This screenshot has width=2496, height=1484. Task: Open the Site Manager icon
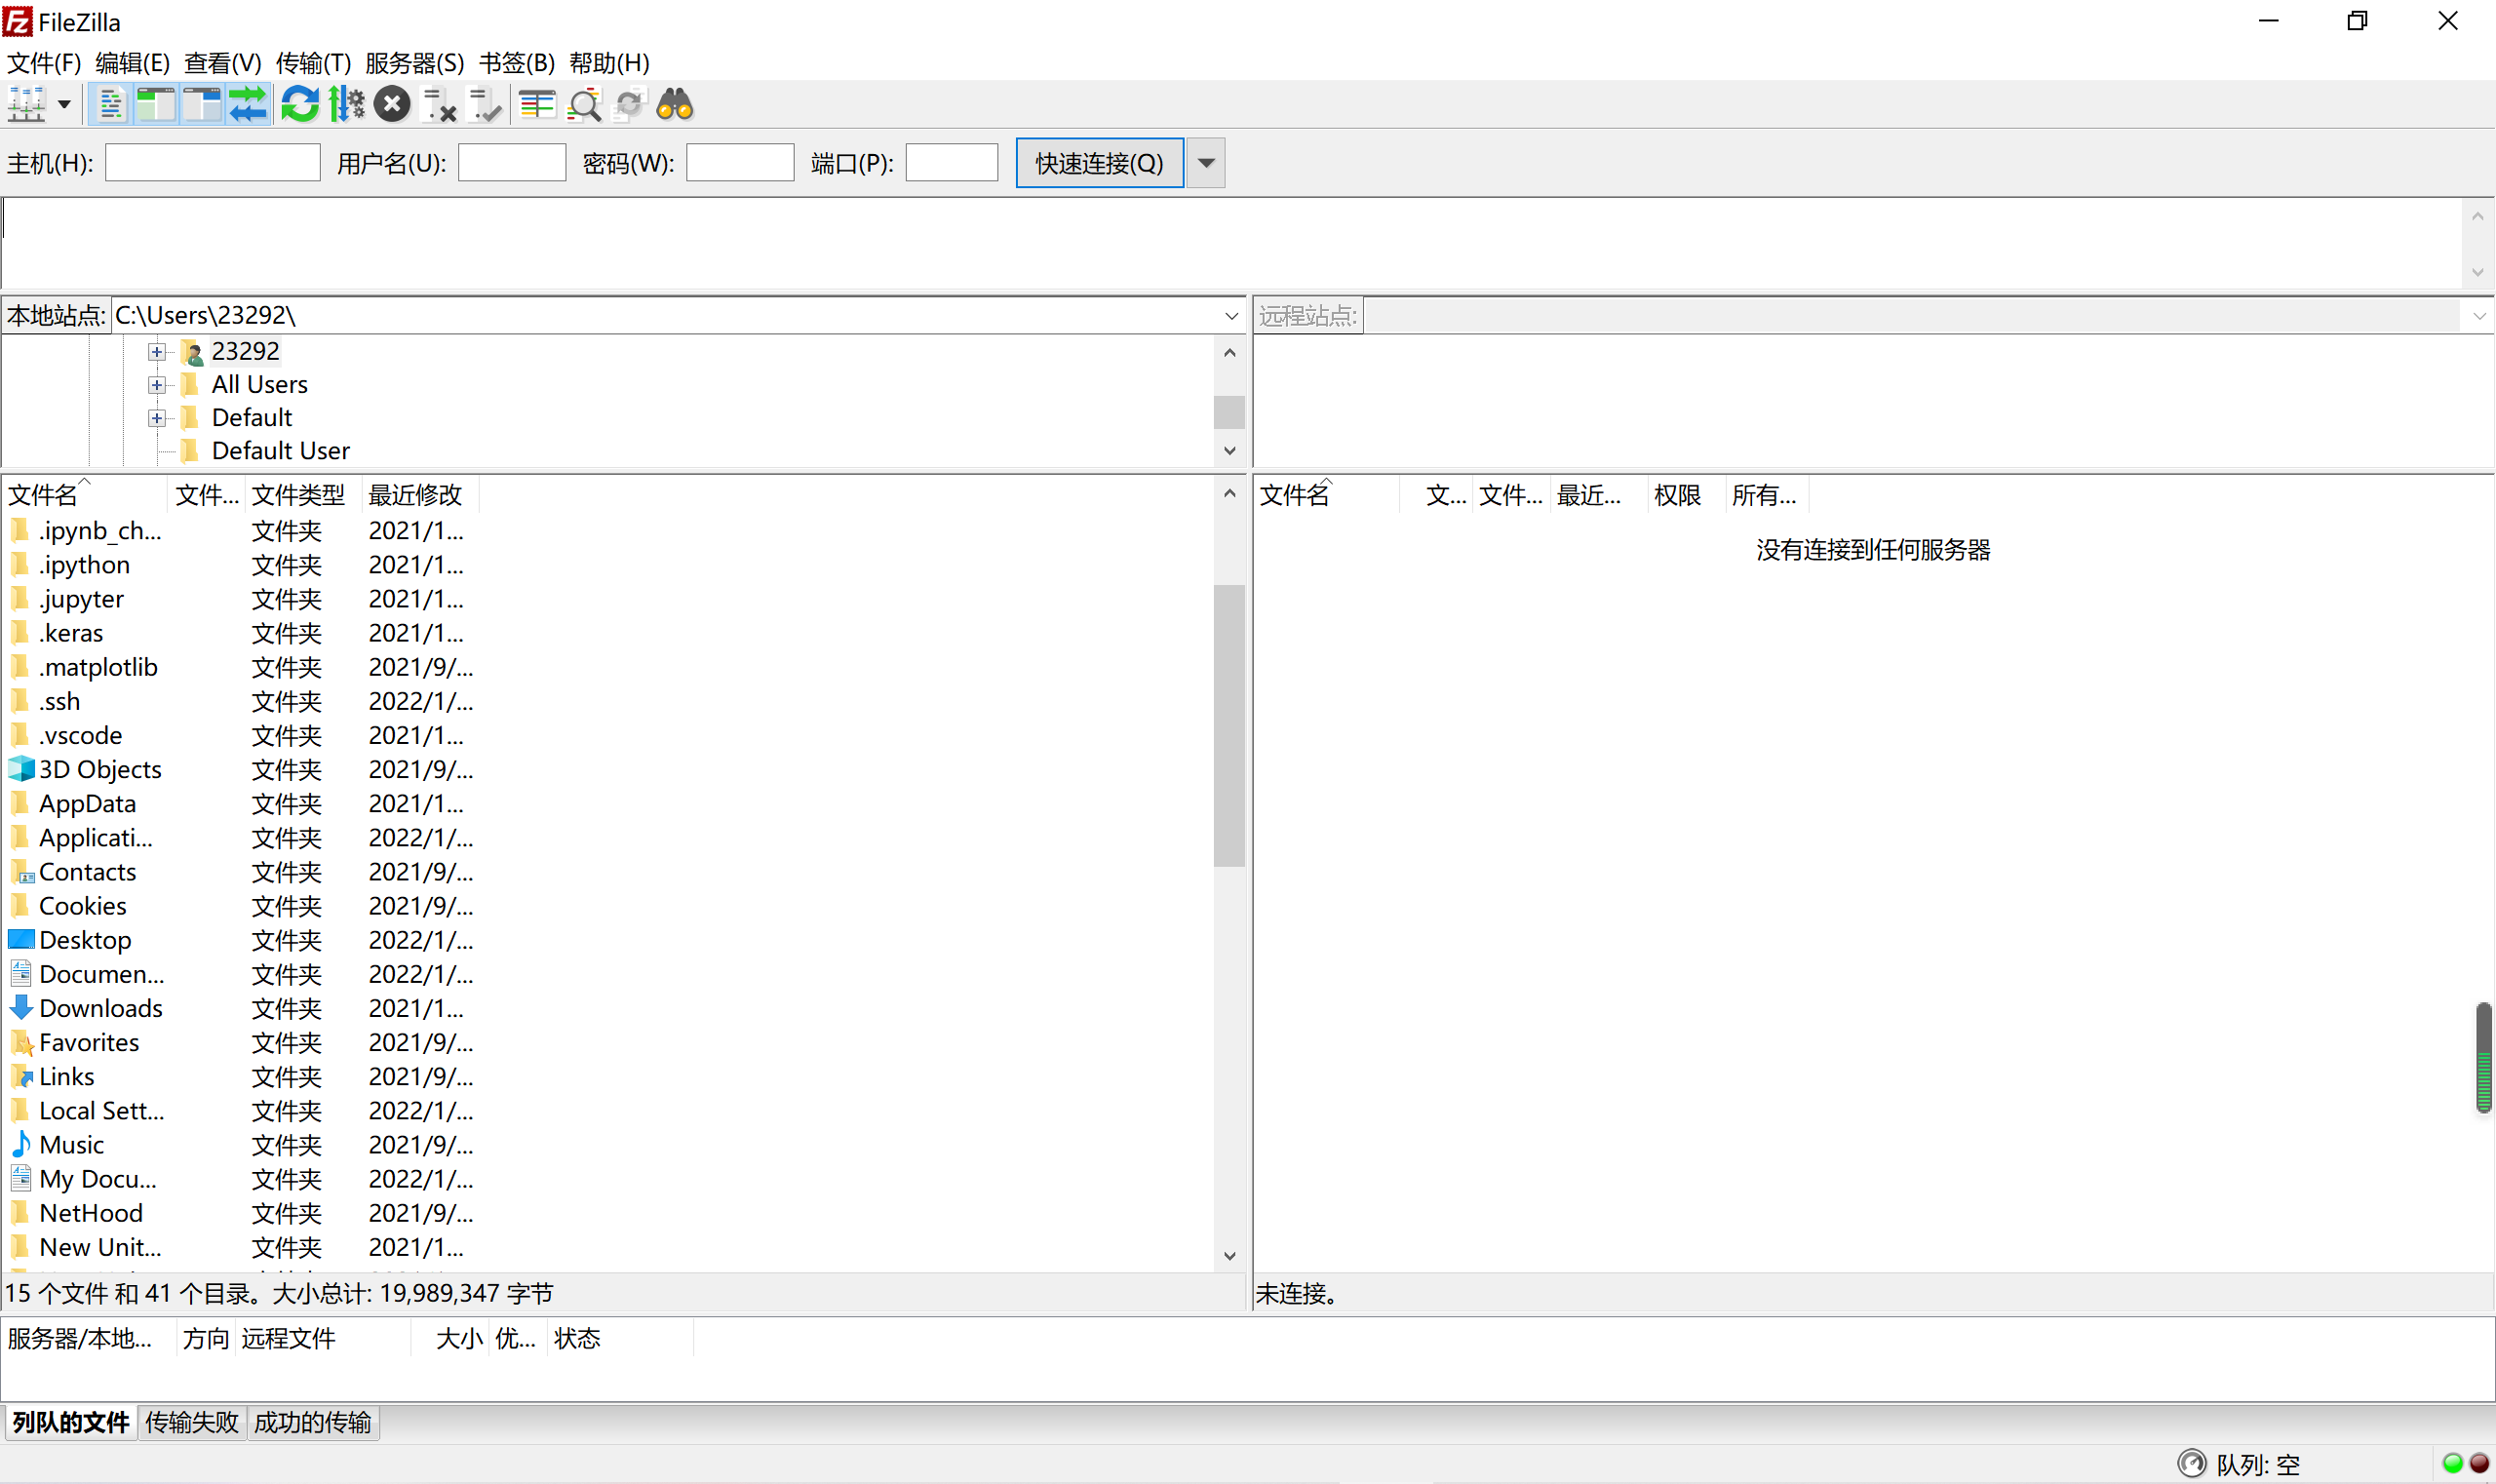pyautogui.click(x=26, y=104)
